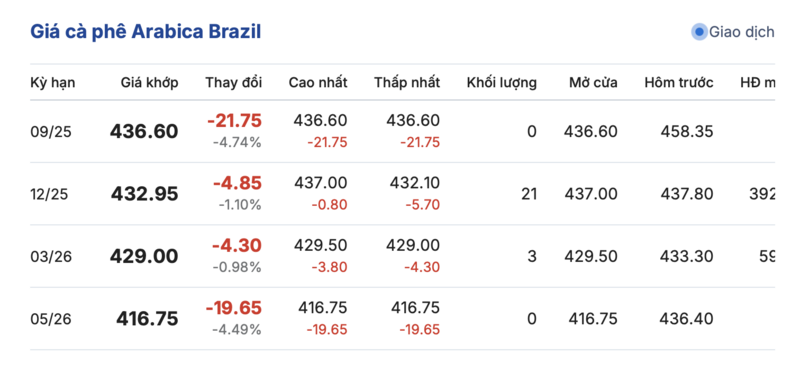Select the 03/26 contract term

tap(51, 257)
